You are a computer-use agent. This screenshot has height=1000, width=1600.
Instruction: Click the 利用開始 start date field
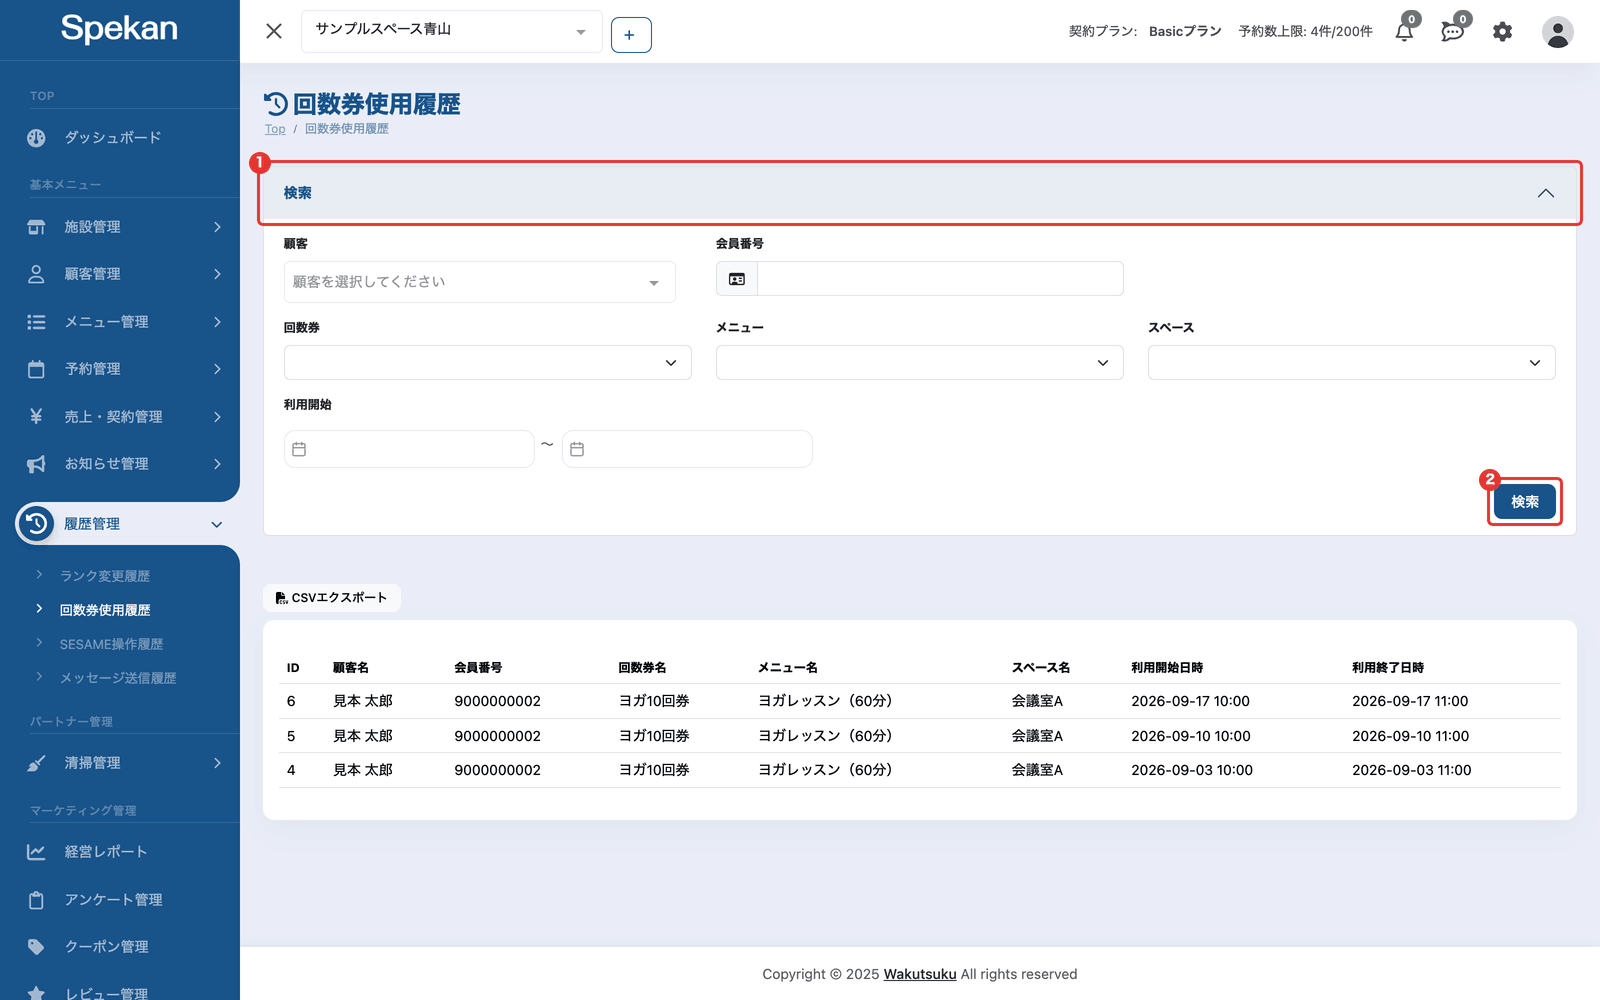tap(409, 449)
